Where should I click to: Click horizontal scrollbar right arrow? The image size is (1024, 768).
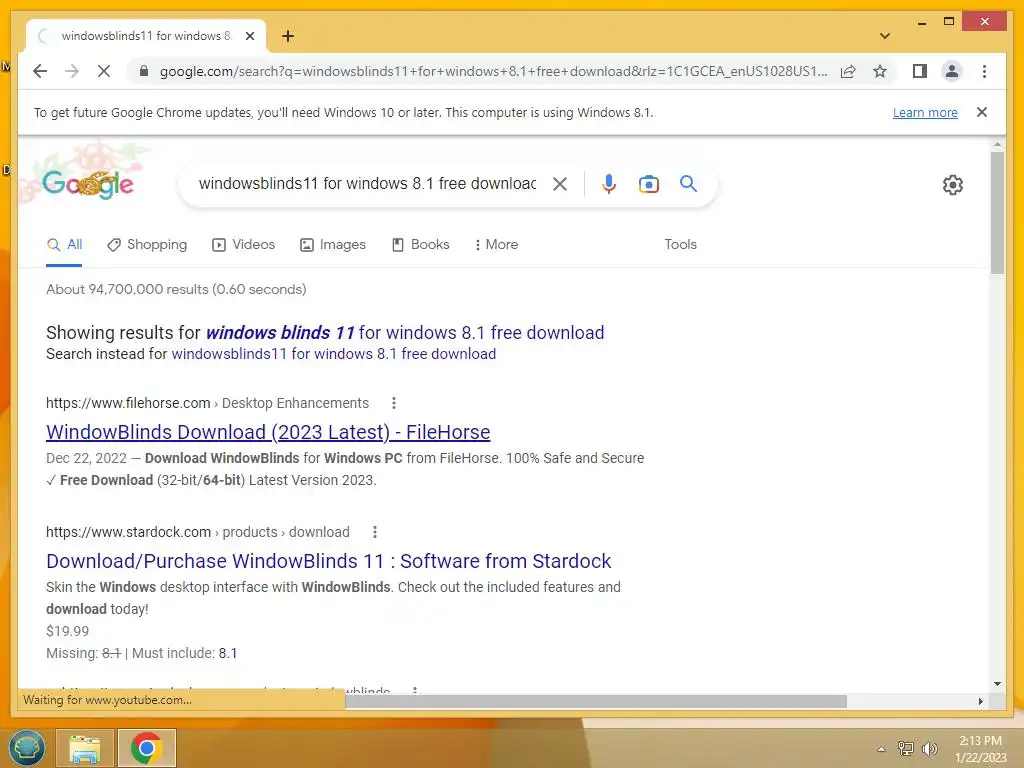point(981,701)
